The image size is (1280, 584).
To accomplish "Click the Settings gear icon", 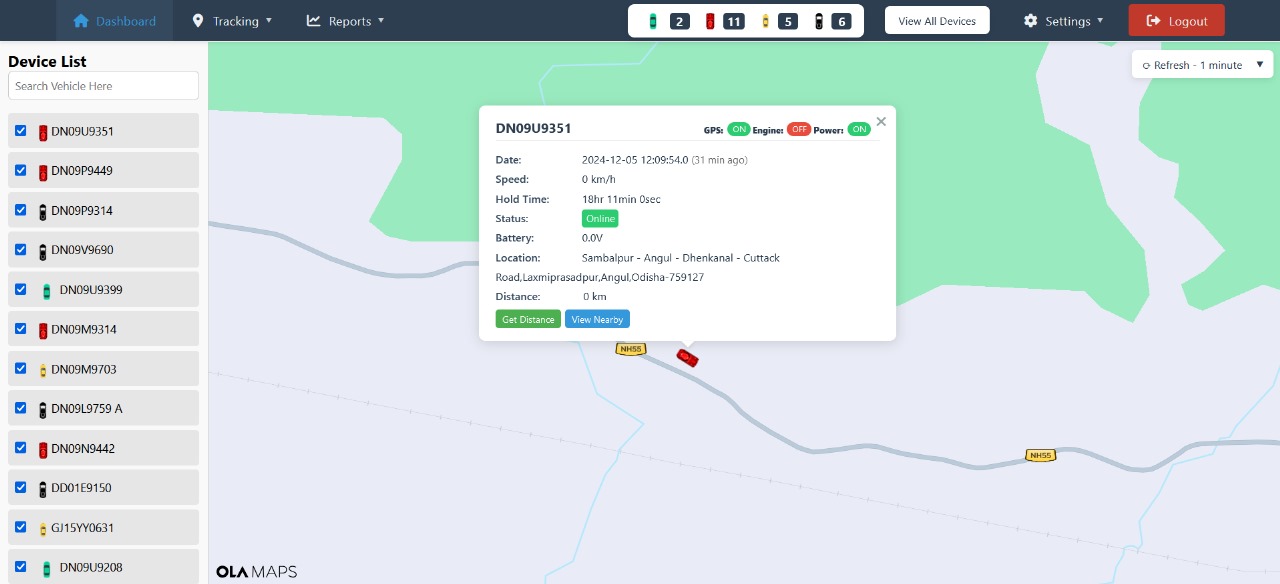I will coord(1029,20).
